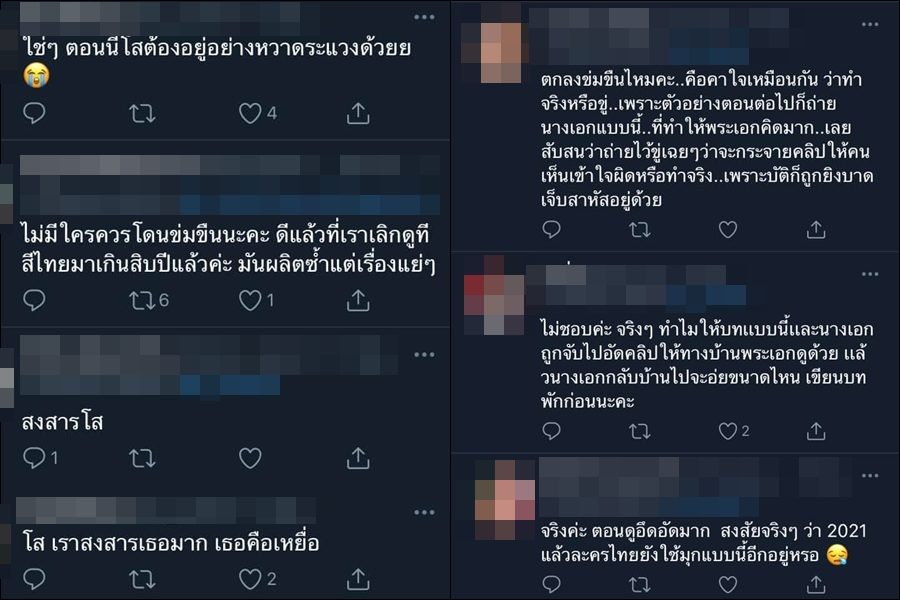The height and width of the screenshot is (600, 900).
Task: Open more options on สงสารโส tweet
Action: [x=424, y=354]
